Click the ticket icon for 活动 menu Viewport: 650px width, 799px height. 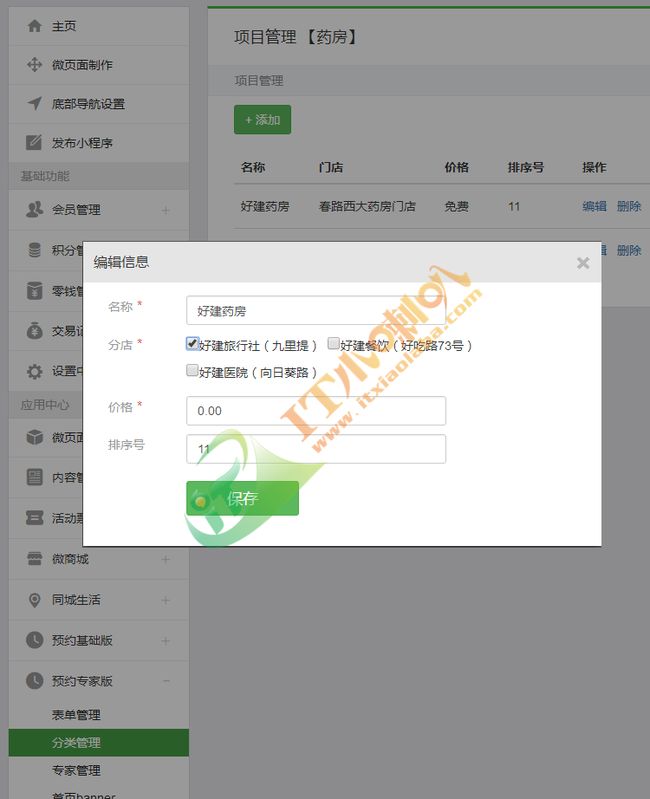pos(35,518)
